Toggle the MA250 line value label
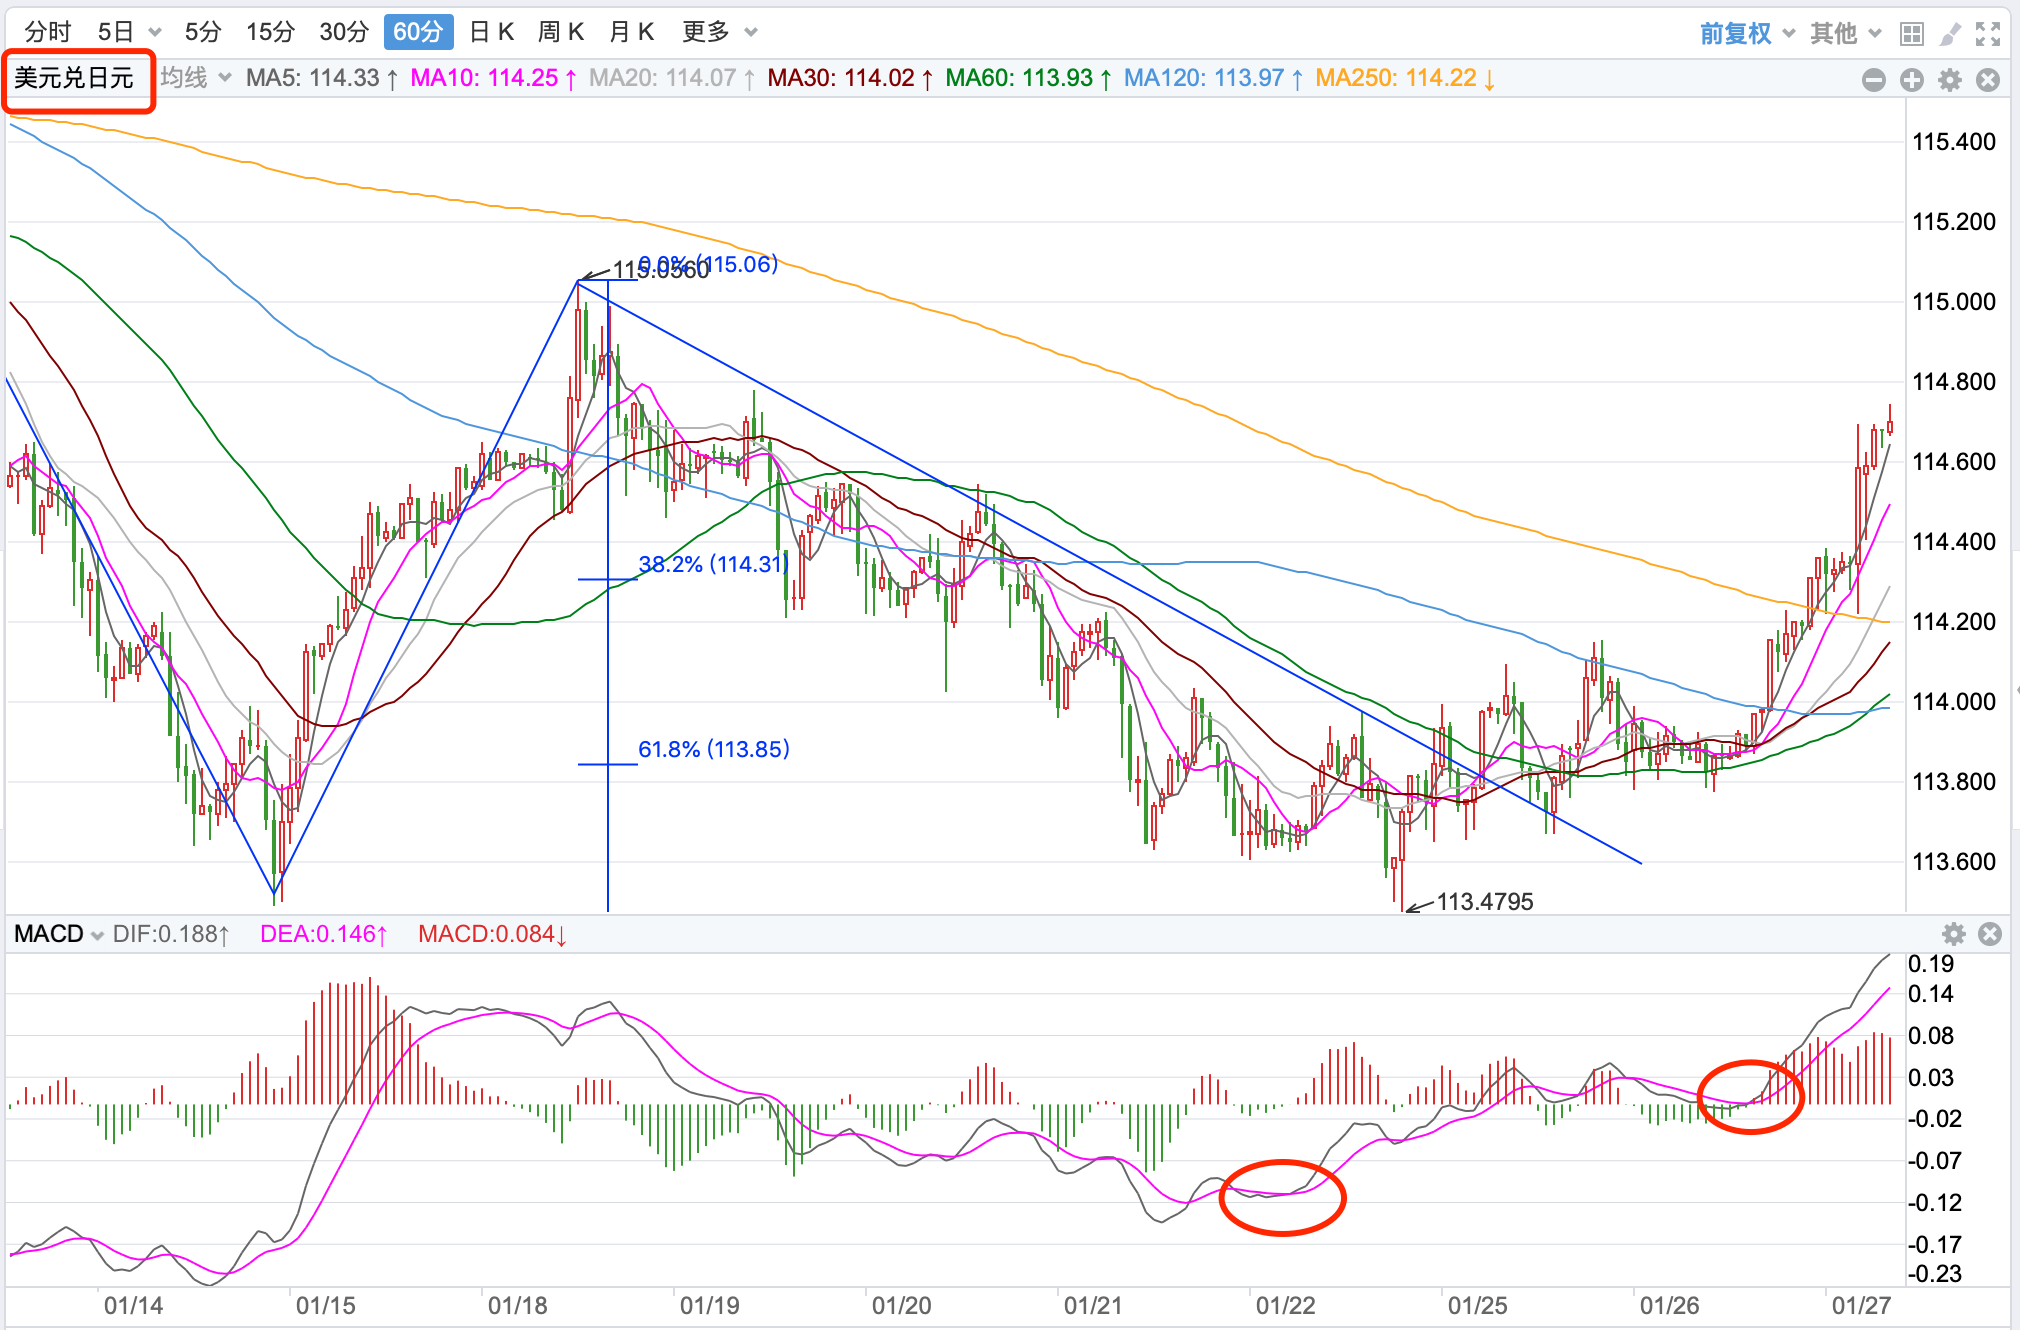 pos(1406,78)
